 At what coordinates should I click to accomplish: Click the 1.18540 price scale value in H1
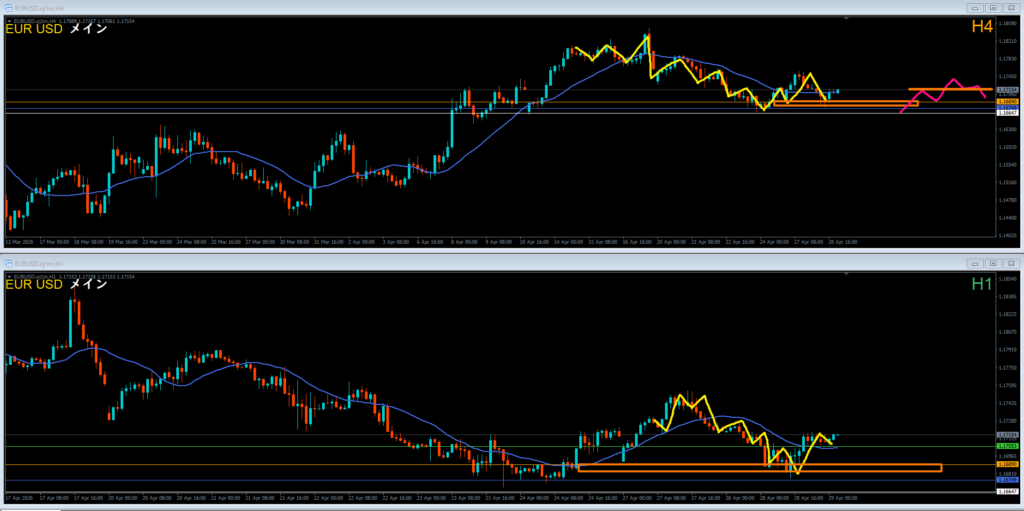(1006, 279)
